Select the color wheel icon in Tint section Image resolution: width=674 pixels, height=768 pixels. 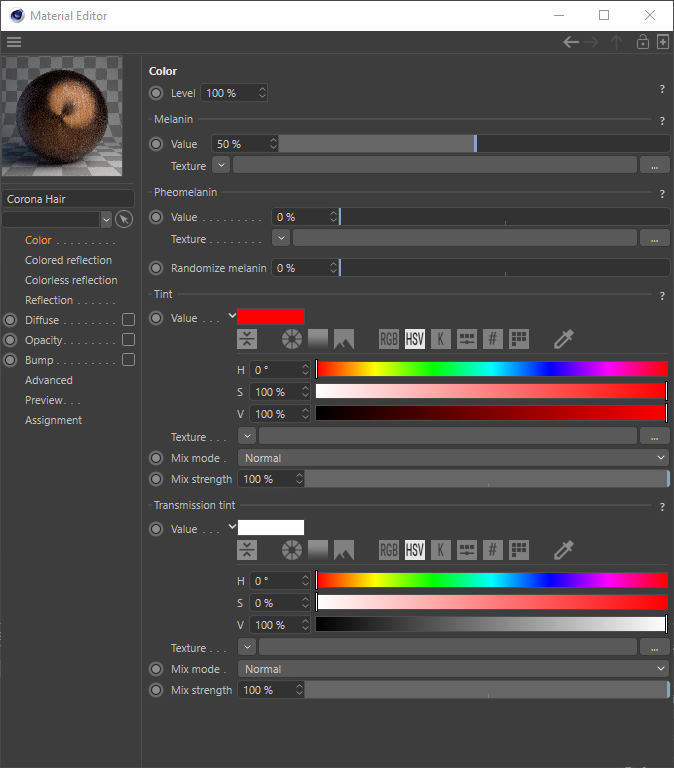pos(292,339)
